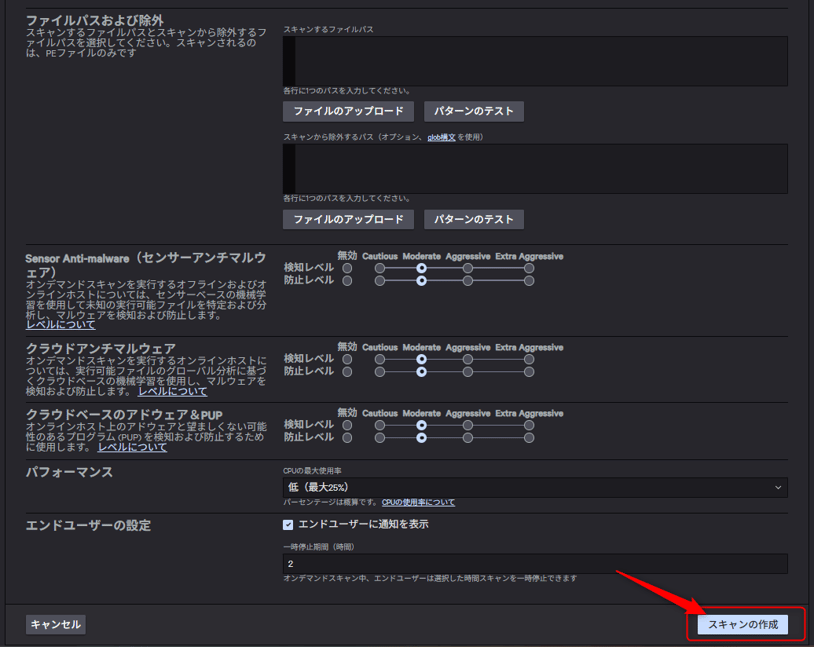Open the CPUの使用率について link
Screen dimensions: 814x647
pyautogui.click(x=418, y=502)
